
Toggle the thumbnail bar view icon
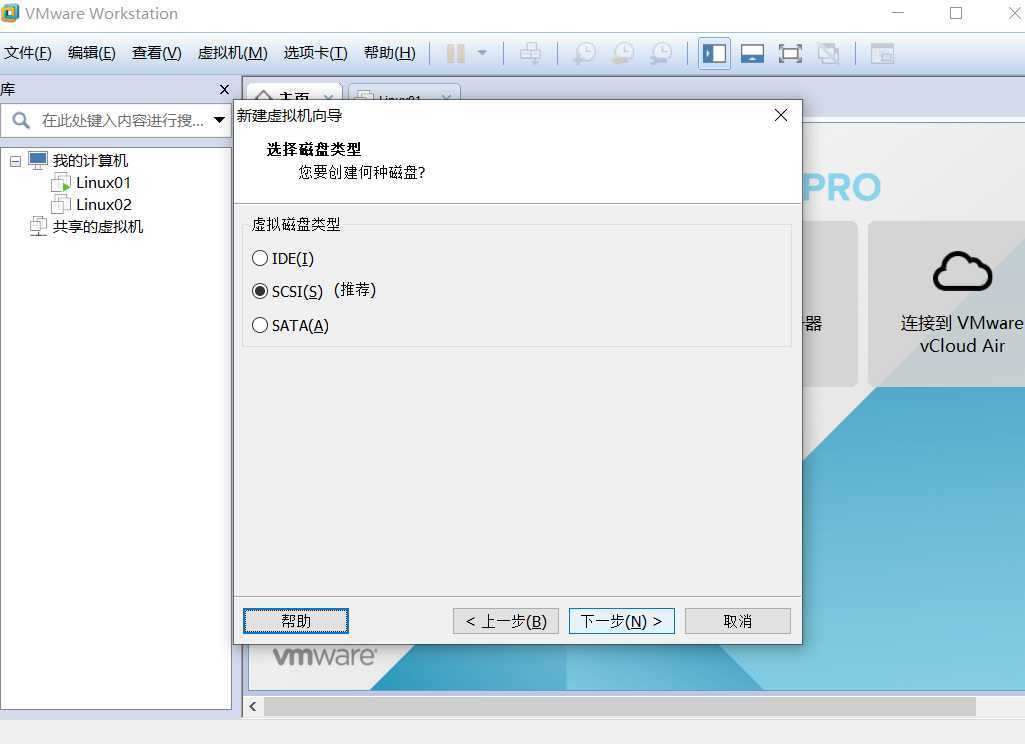click(752, 54)
